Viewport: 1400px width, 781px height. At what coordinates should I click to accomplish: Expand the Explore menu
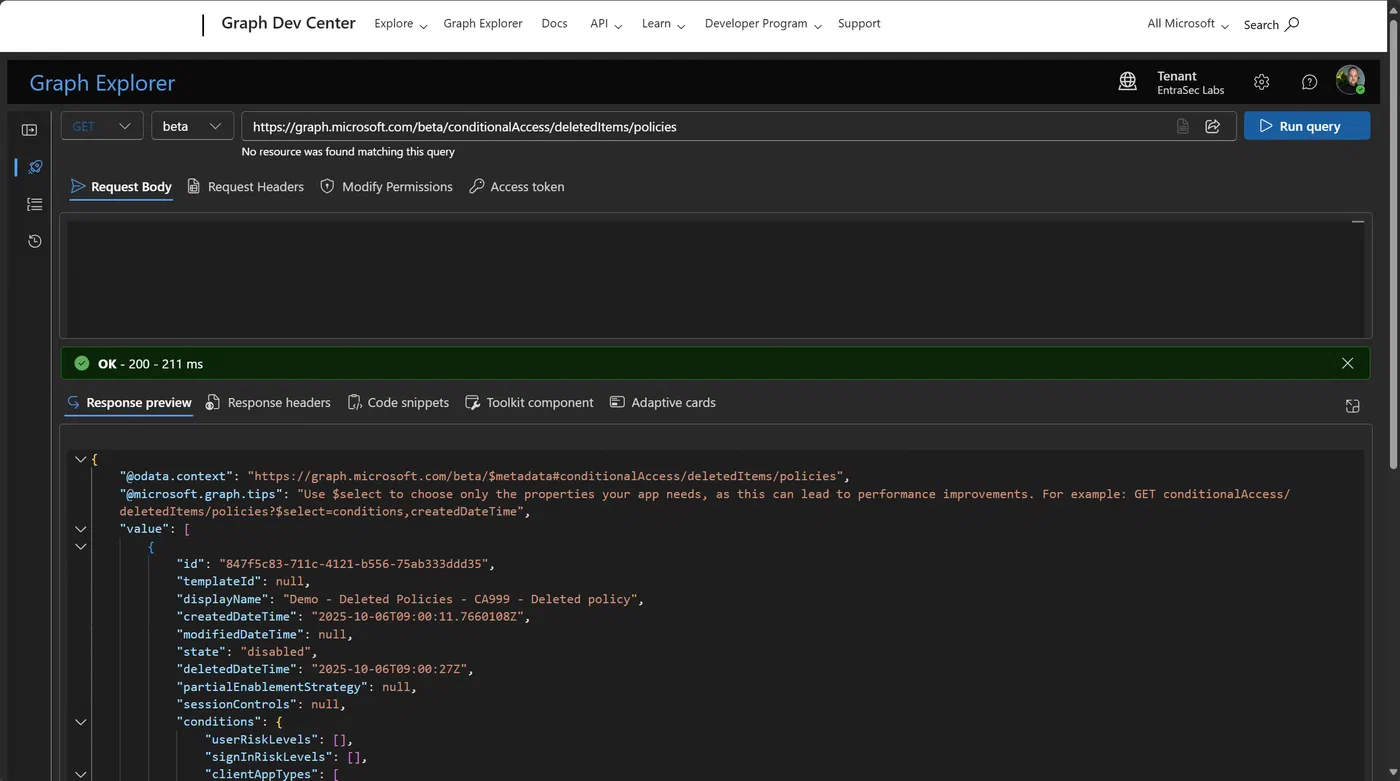point(401,24)
